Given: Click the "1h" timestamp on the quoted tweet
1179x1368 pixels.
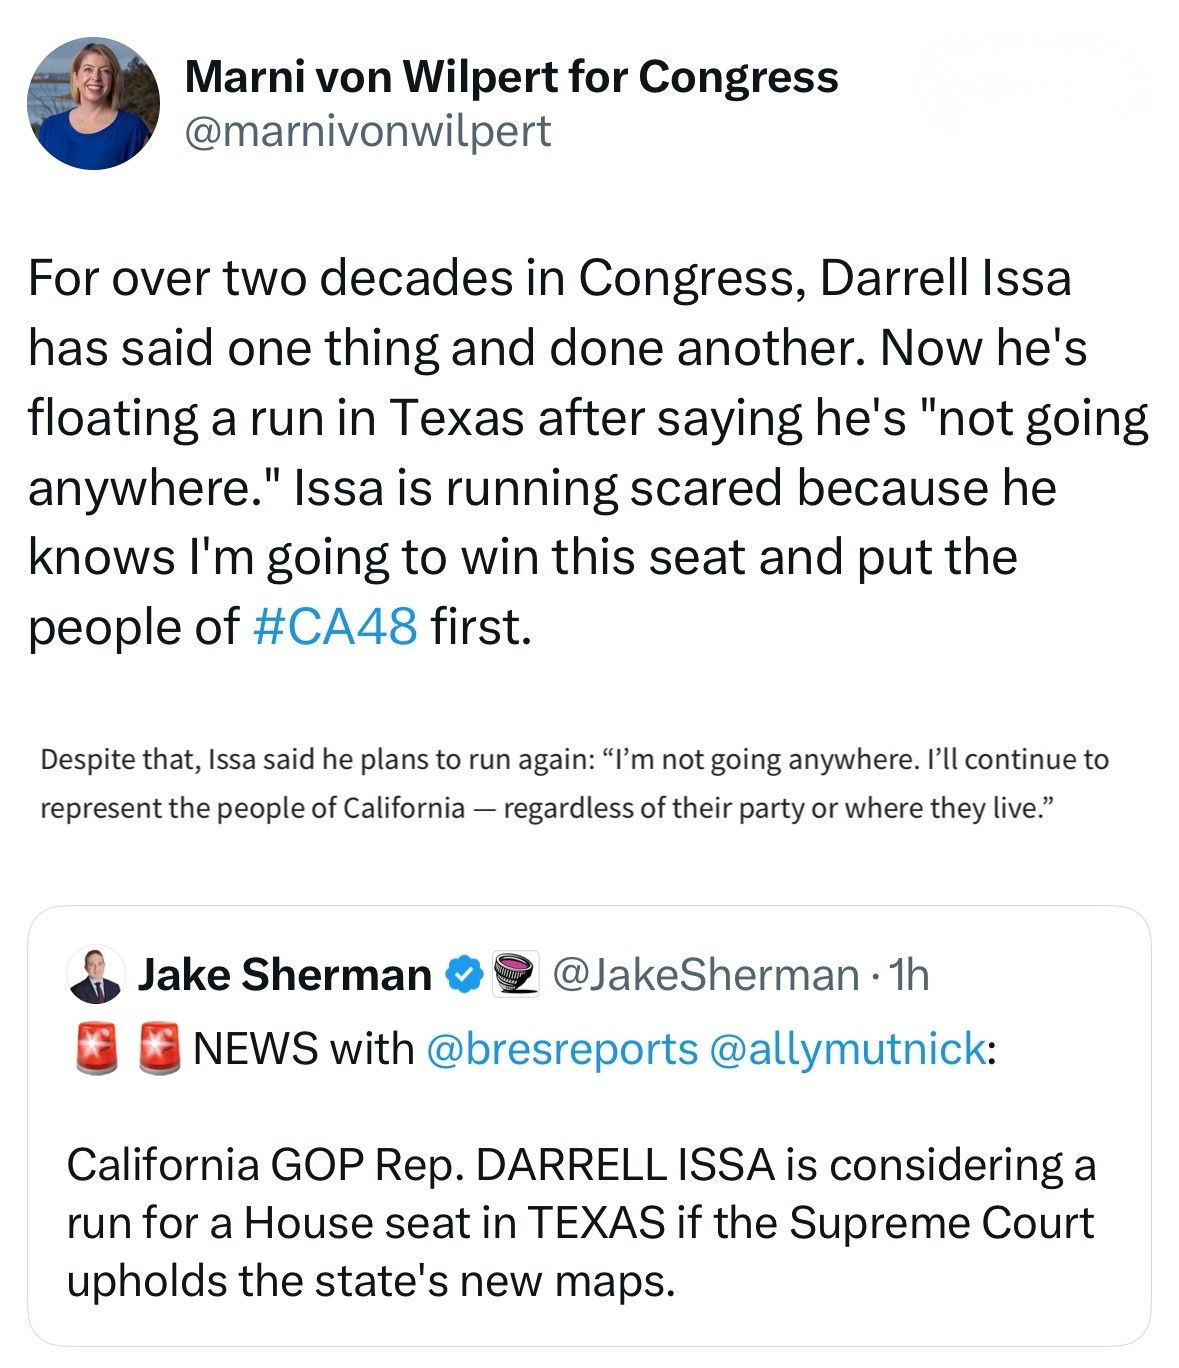Looking at the screenshot, I should [x=910, y=974].
